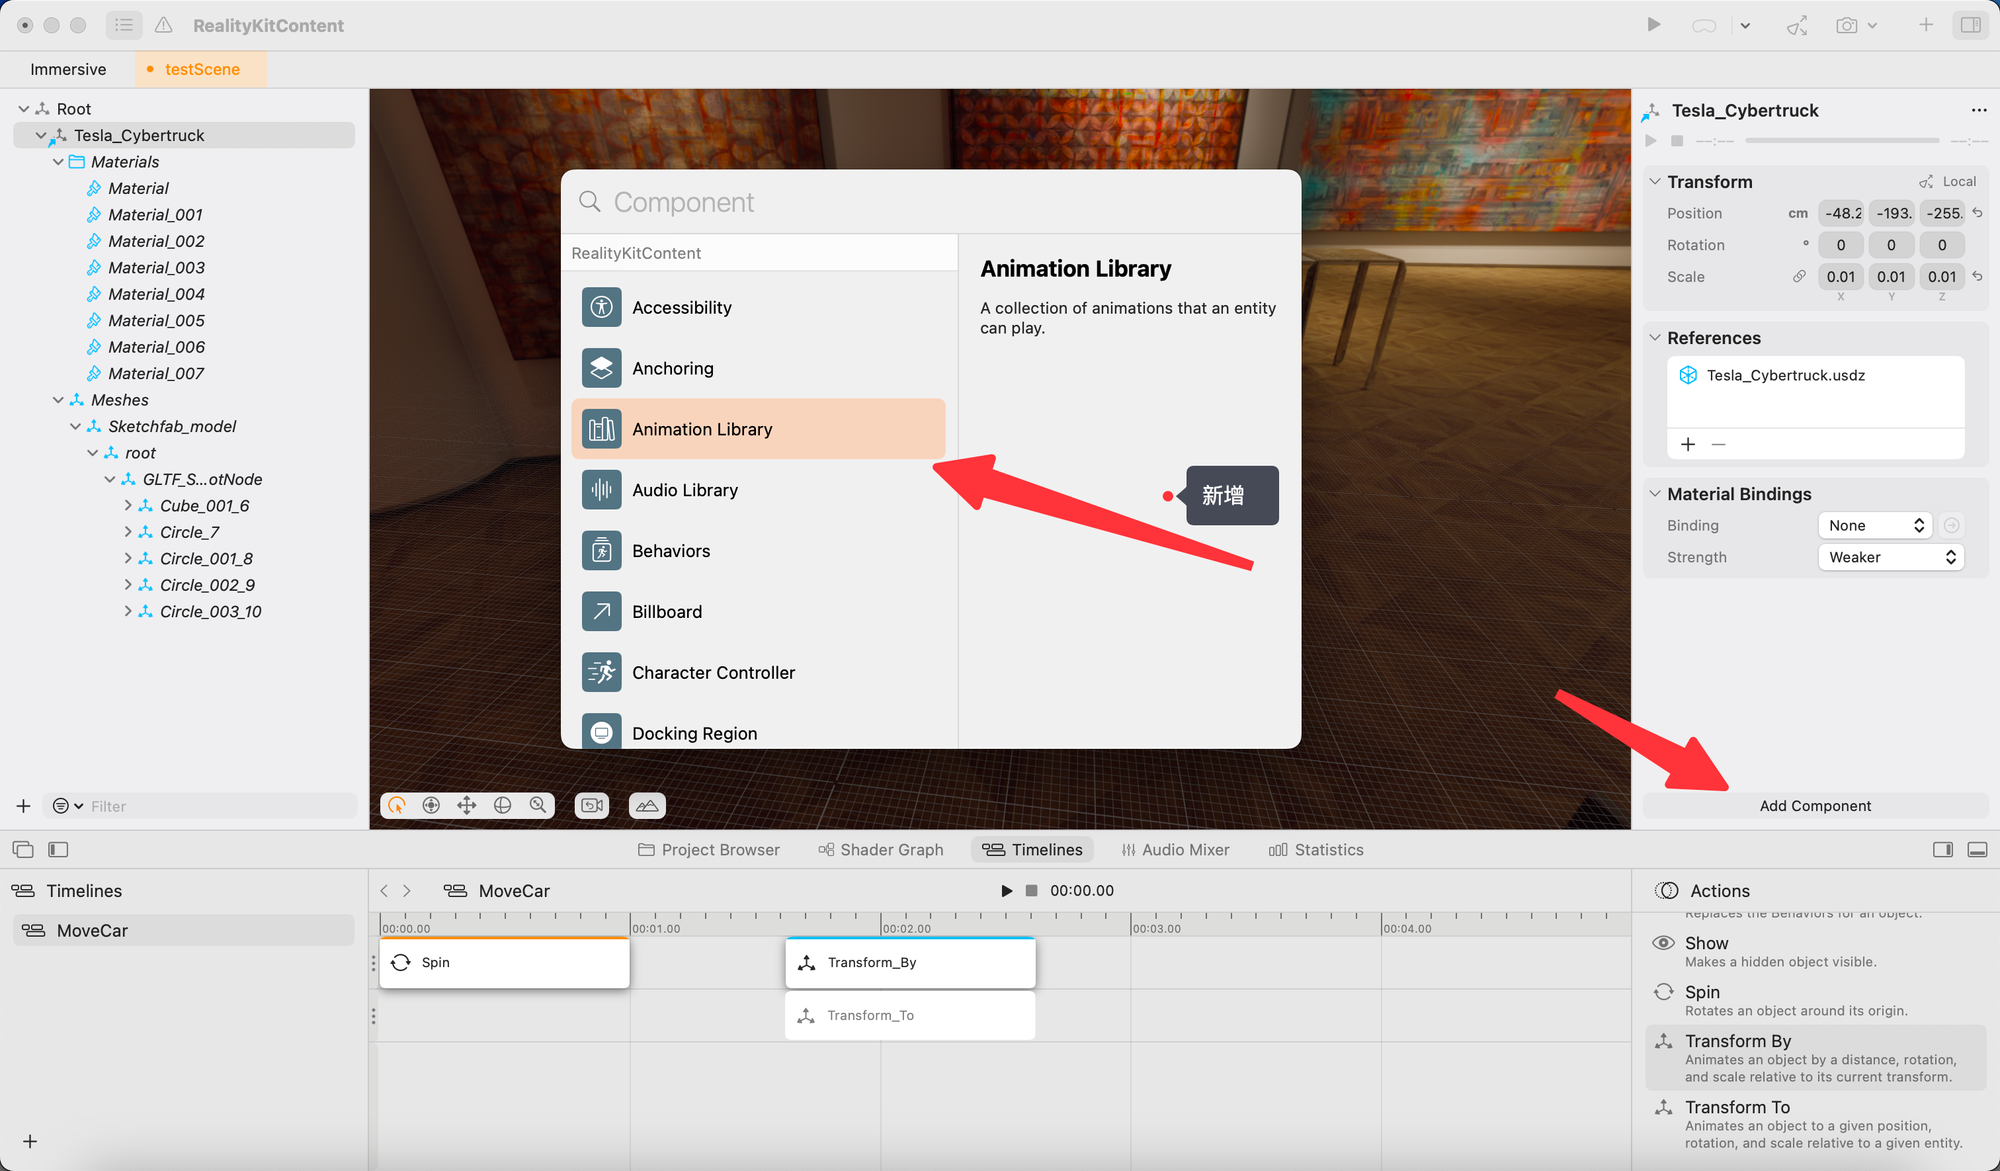Select the Transform To action
This screenshot has height=1171, width=2000.
(1815, 1124)
